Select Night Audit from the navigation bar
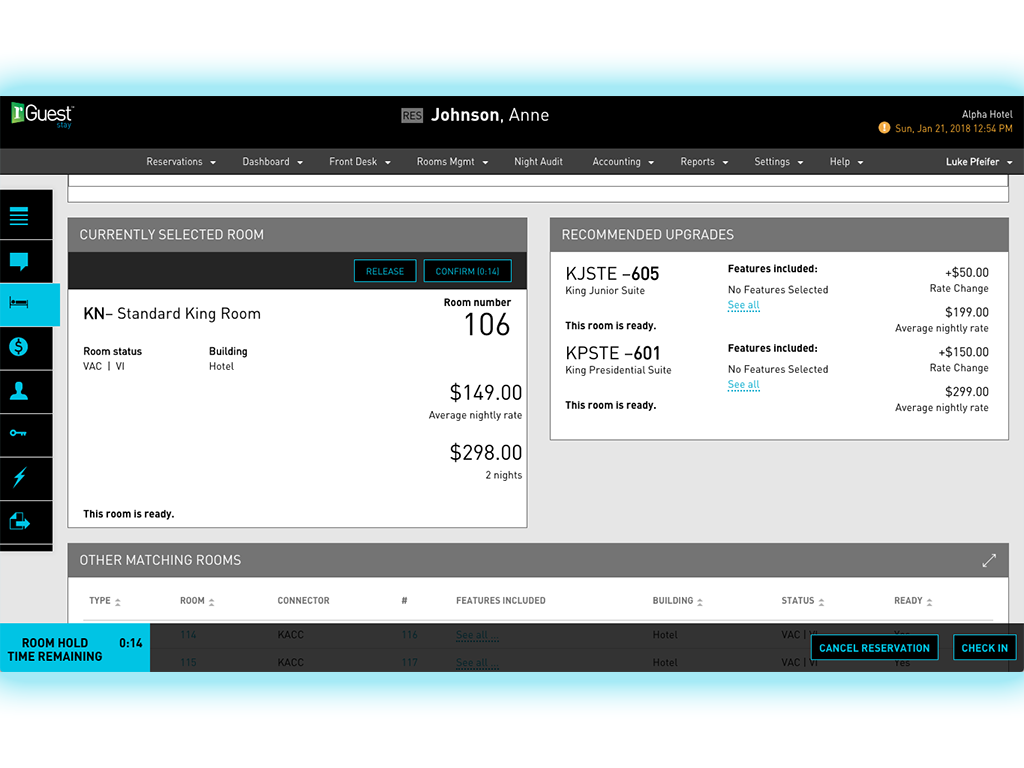 [x=538, y=161]
